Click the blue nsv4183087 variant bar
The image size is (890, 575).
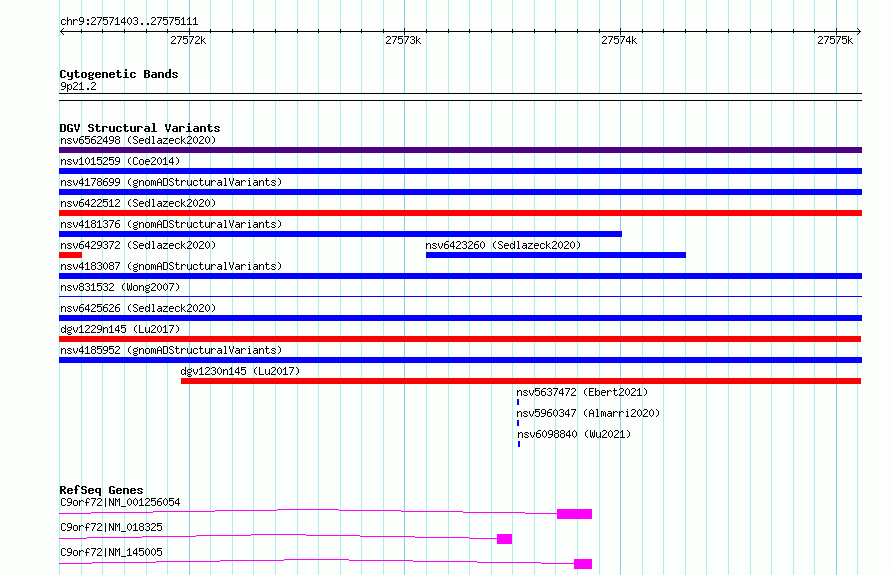[x=460, y=276]
